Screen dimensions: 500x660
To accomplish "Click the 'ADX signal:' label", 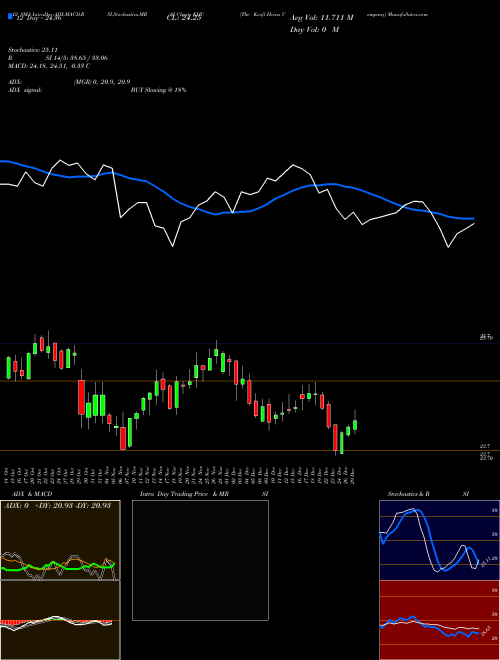I will pyautogui.click(x=25, y=90).
